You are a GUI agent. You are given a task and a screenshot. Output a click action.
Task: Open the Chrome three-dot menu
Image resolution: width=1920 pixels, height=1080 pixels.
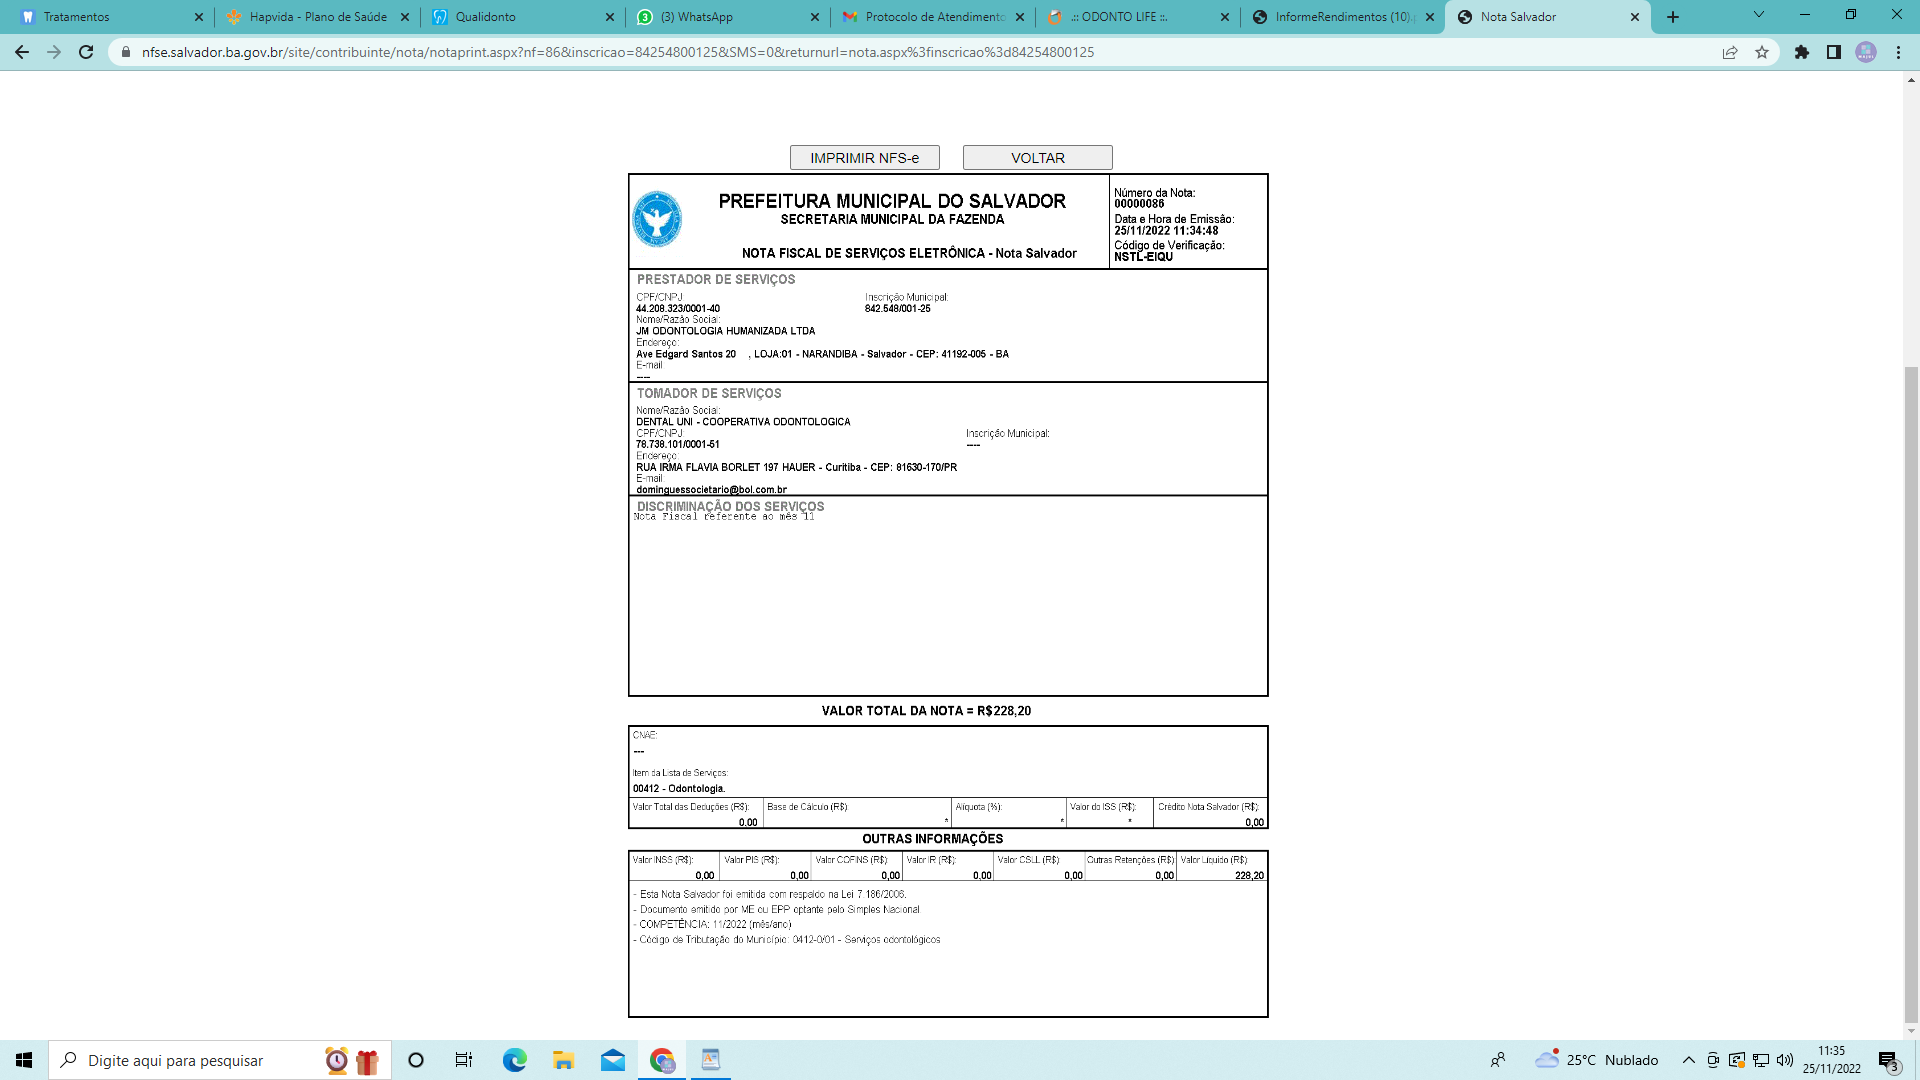click(1898, 52)
